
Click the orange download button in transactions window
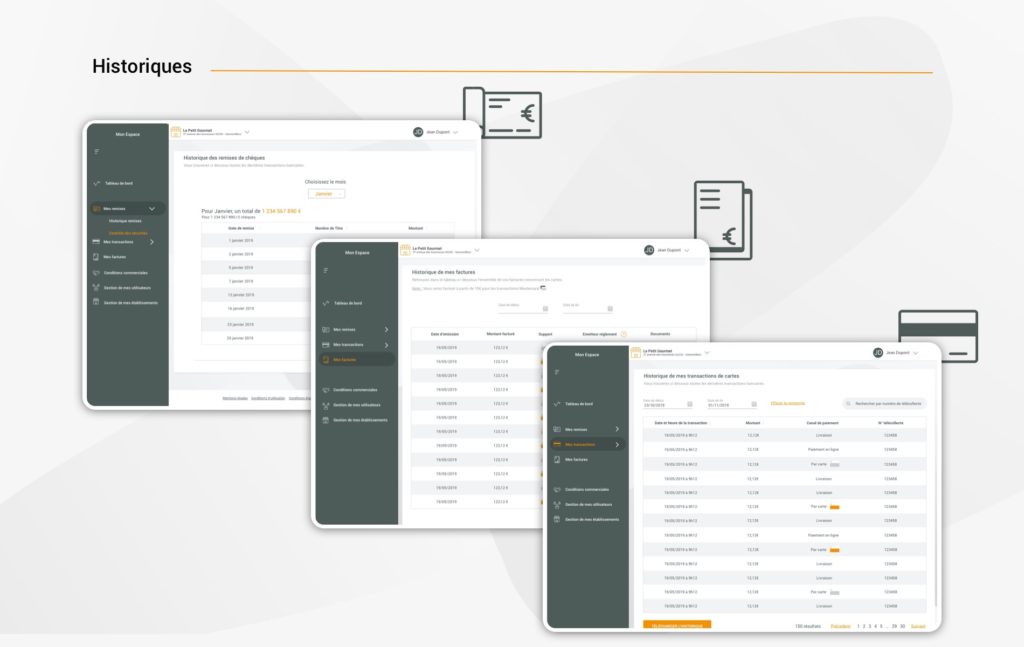(677, 625)
